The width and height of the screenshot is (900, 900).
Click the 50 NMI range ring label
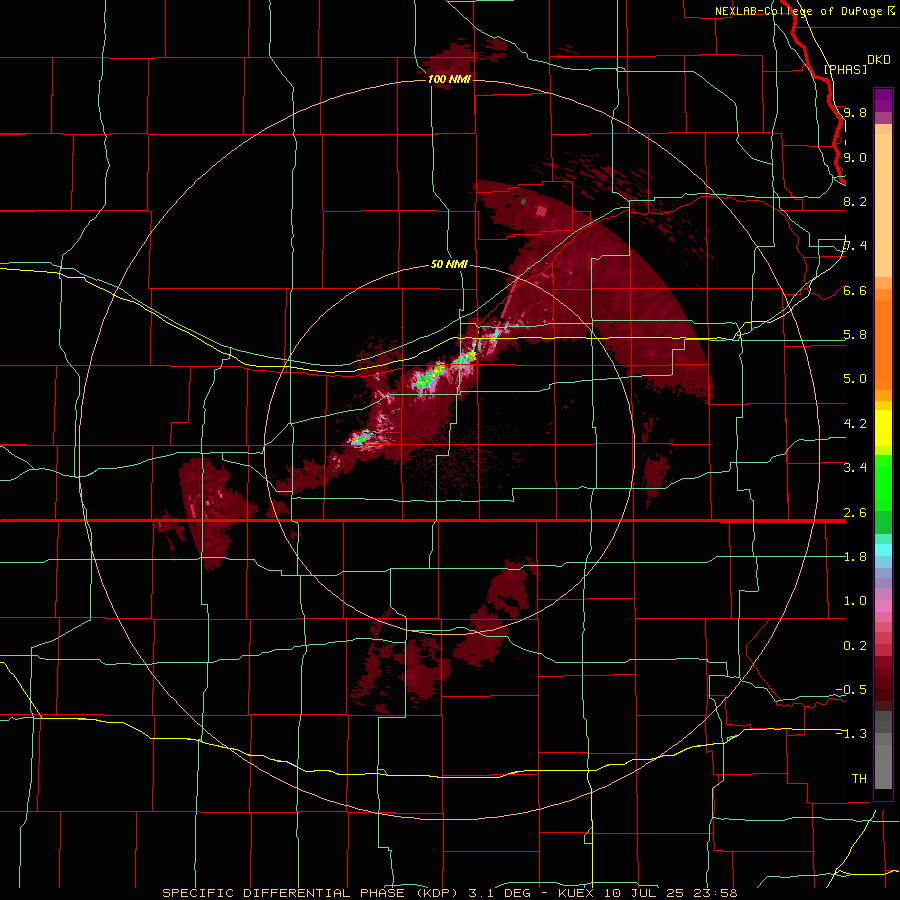449,265
